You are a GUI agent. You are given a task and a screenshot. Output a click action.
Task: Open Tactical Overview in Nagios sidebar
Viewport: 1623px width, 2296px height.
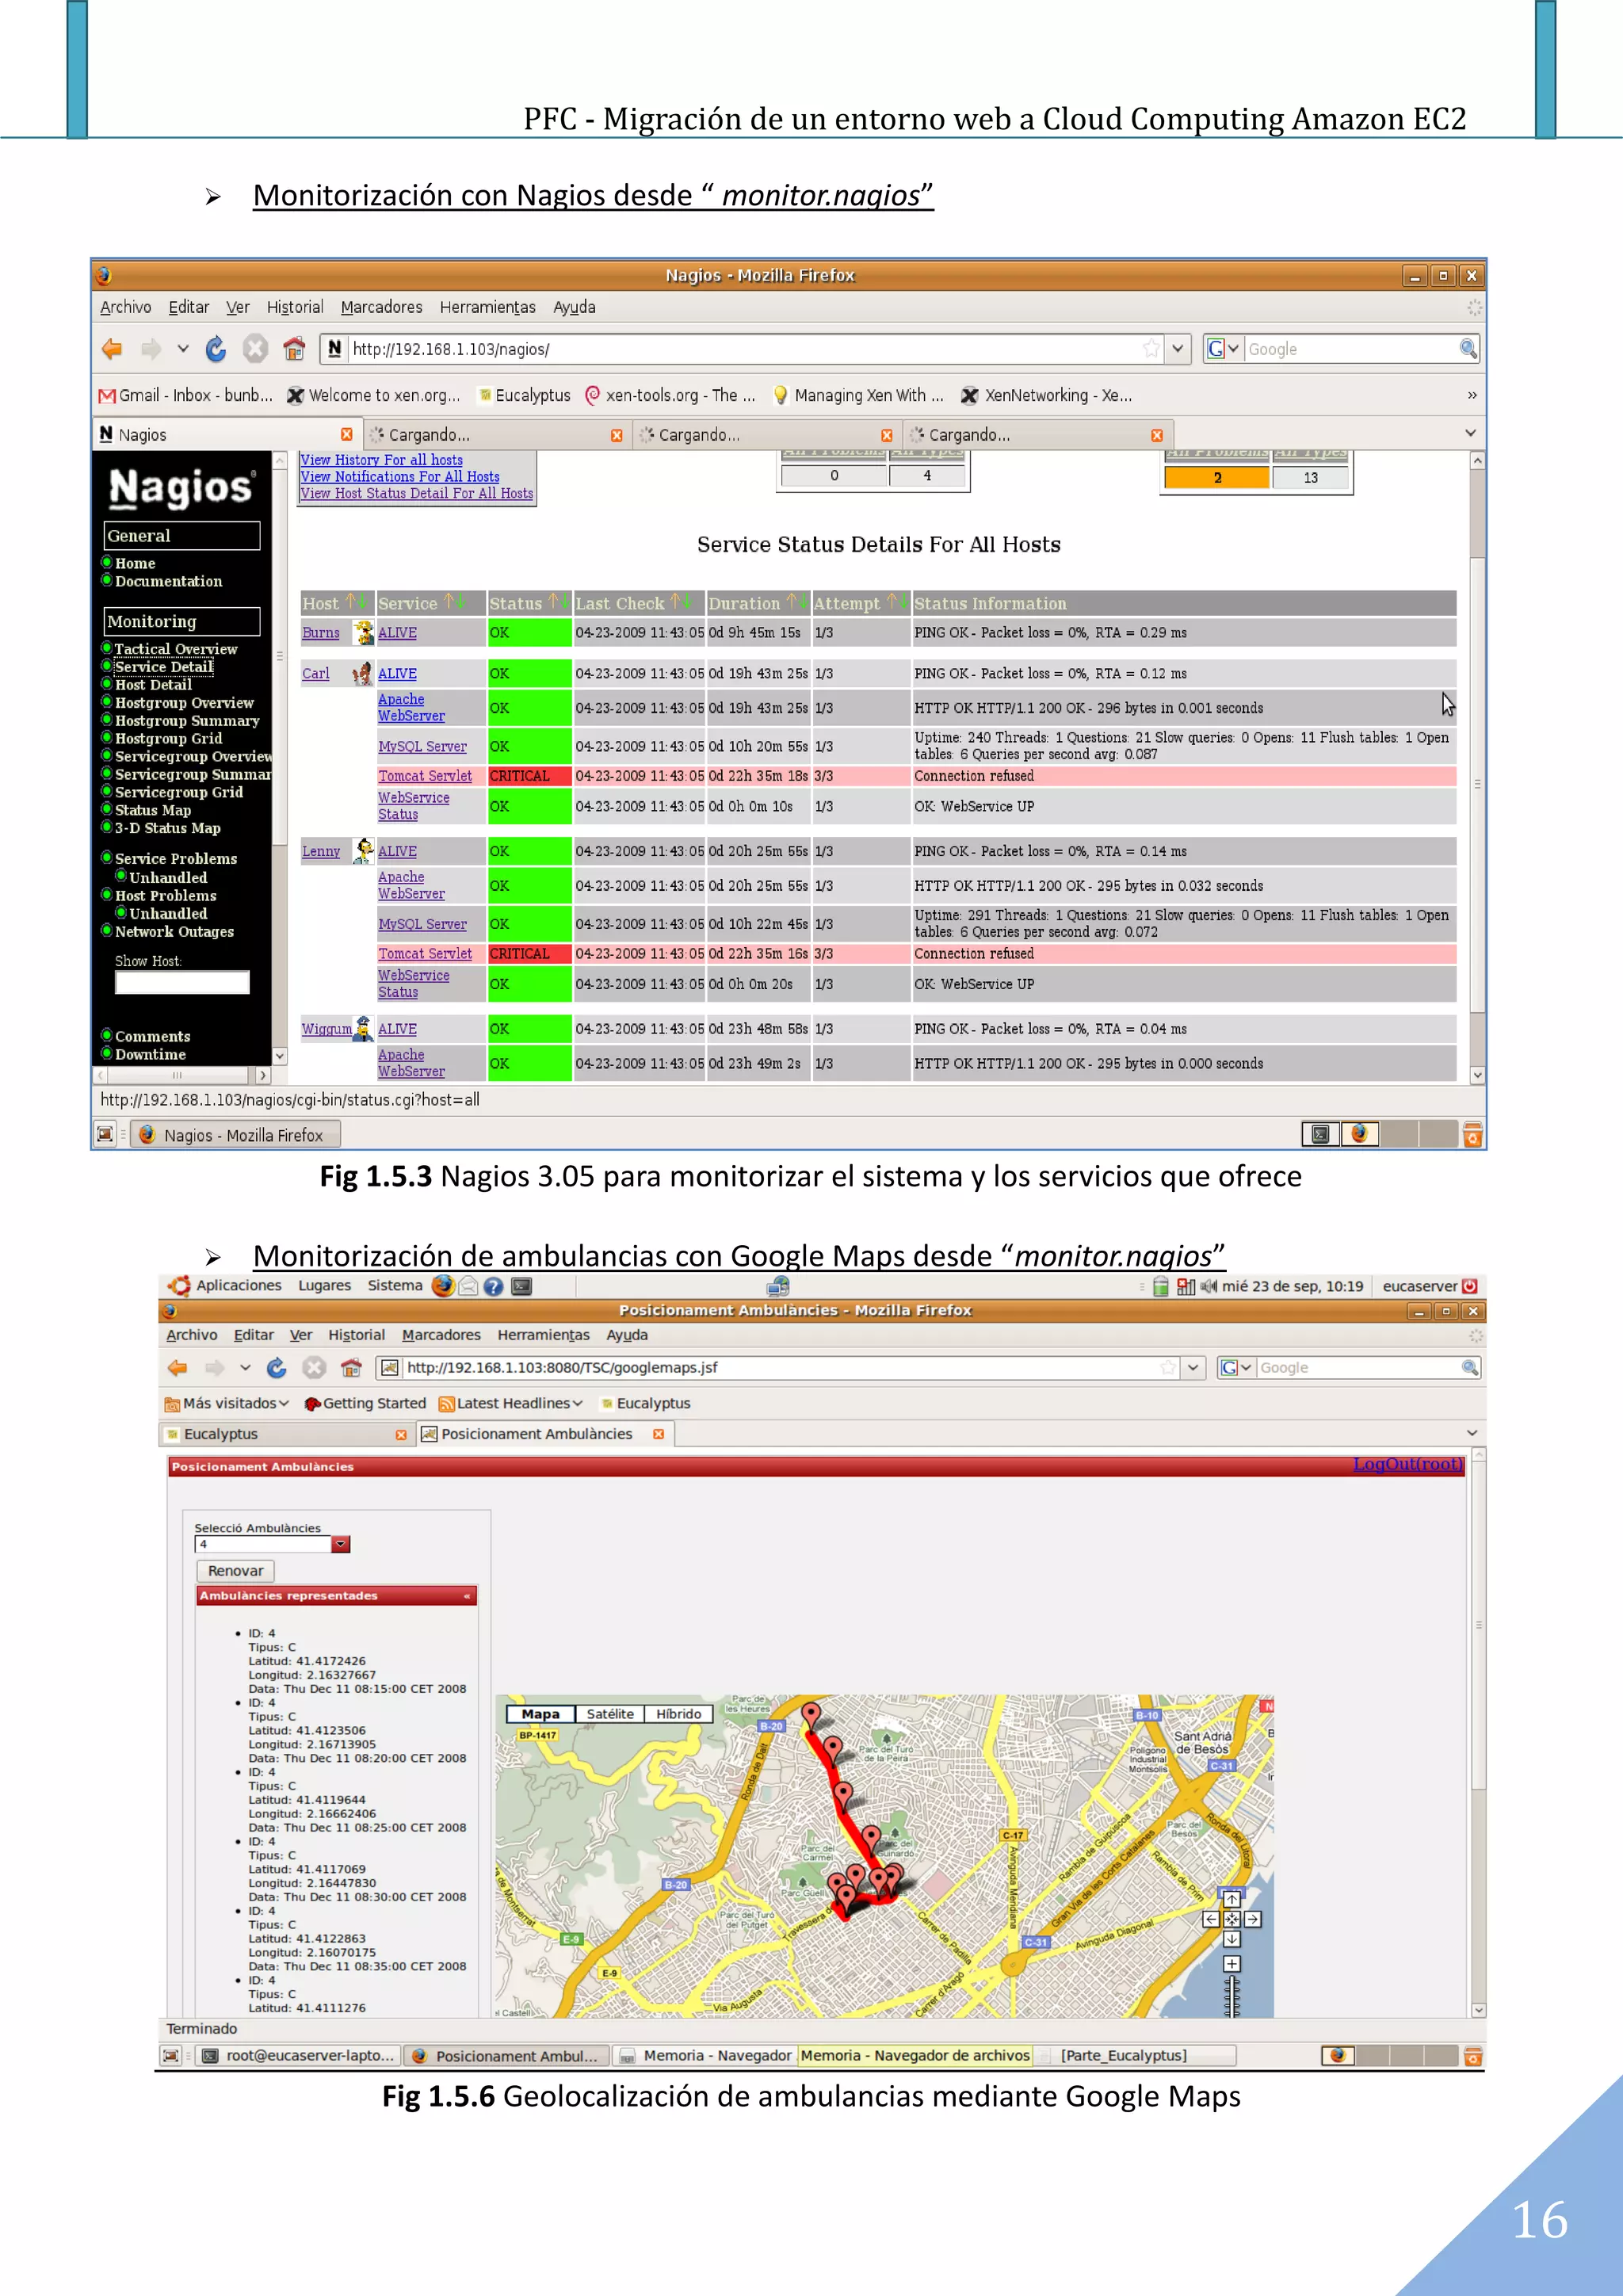point(176,648)
